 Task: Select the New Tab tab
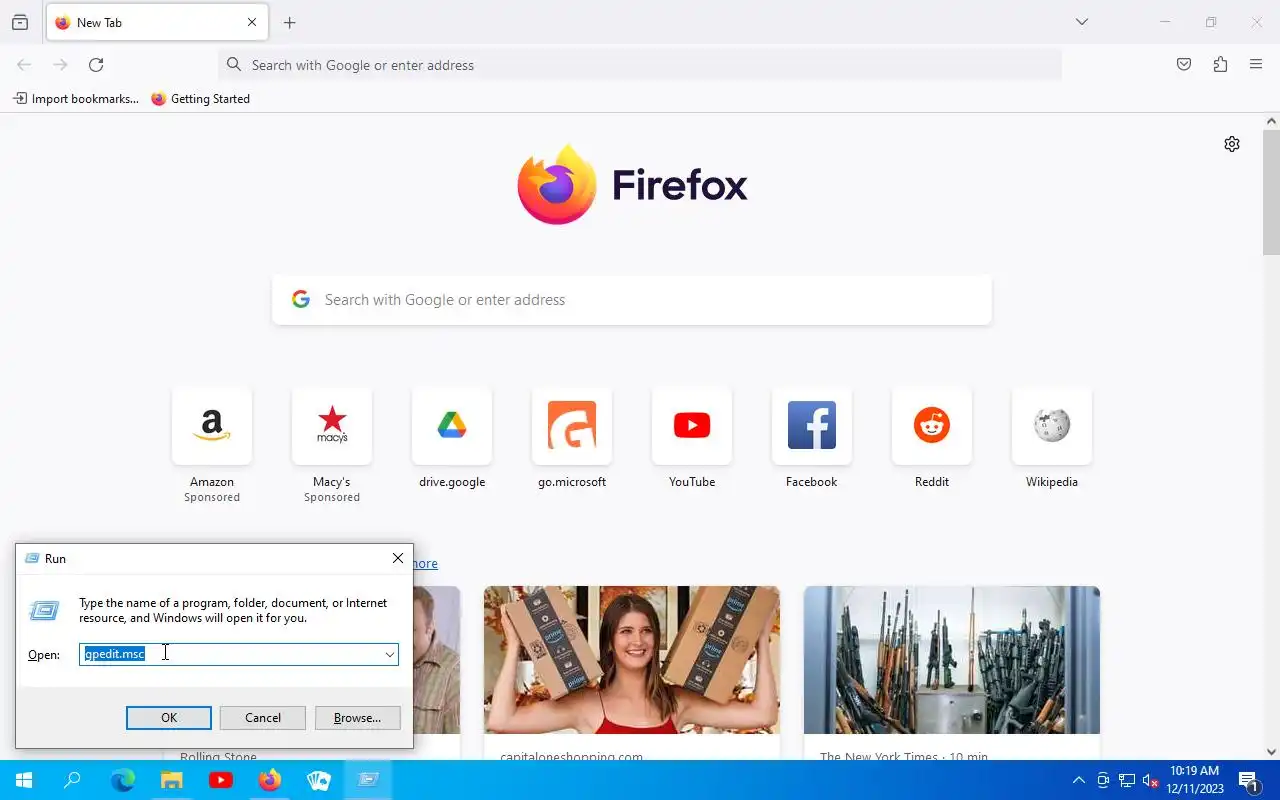(x=157, y=22)
